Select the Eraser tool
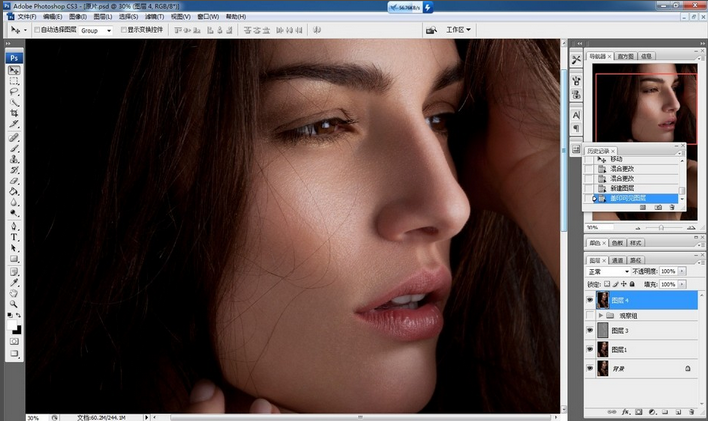The height and width of the screenshot is (421, 708). (x=14, y=181)
